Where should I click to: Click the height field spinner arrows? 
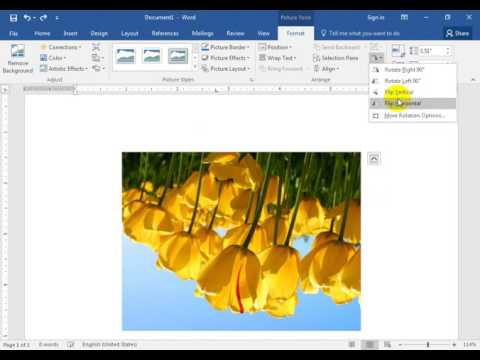click(448, 51)
